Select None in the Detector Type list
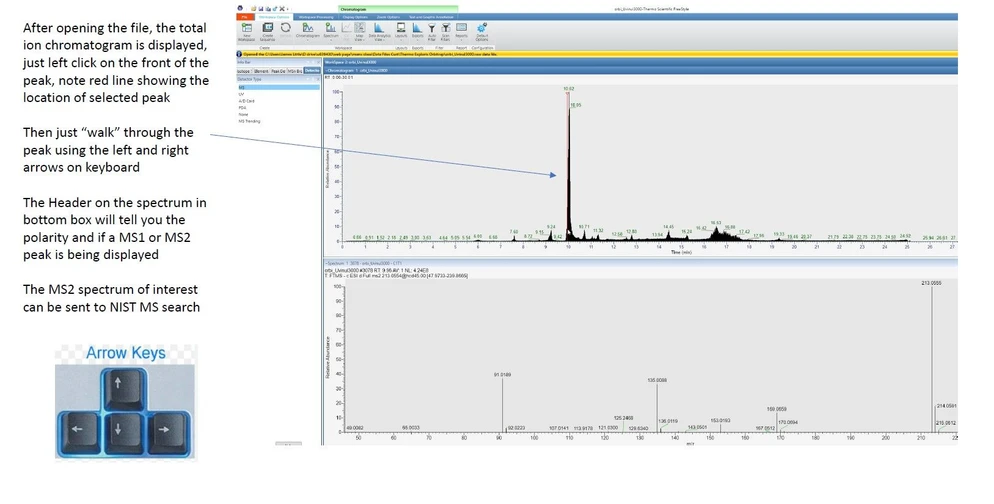This screenshot has width=994, height=504. pos(243,114)
